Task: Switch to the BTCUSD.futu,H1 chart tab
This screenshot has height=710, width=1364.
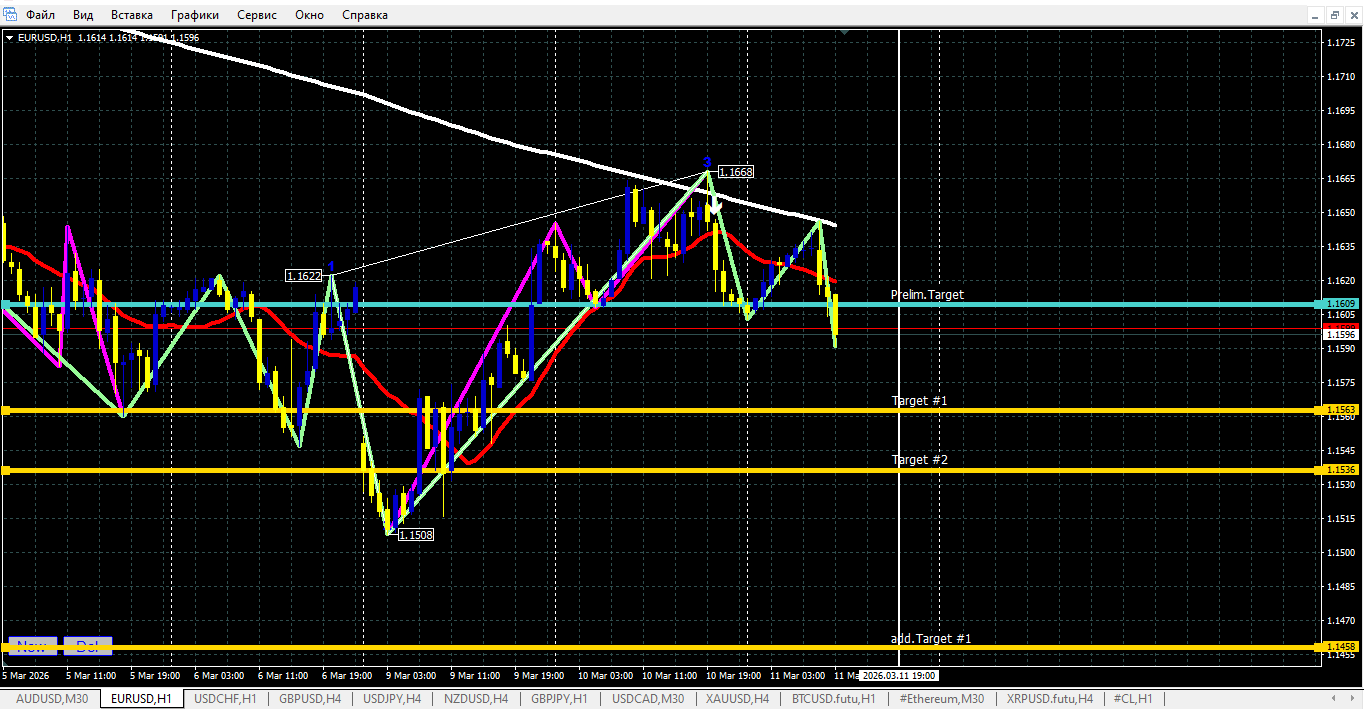Action: click(x=834, y=698)
